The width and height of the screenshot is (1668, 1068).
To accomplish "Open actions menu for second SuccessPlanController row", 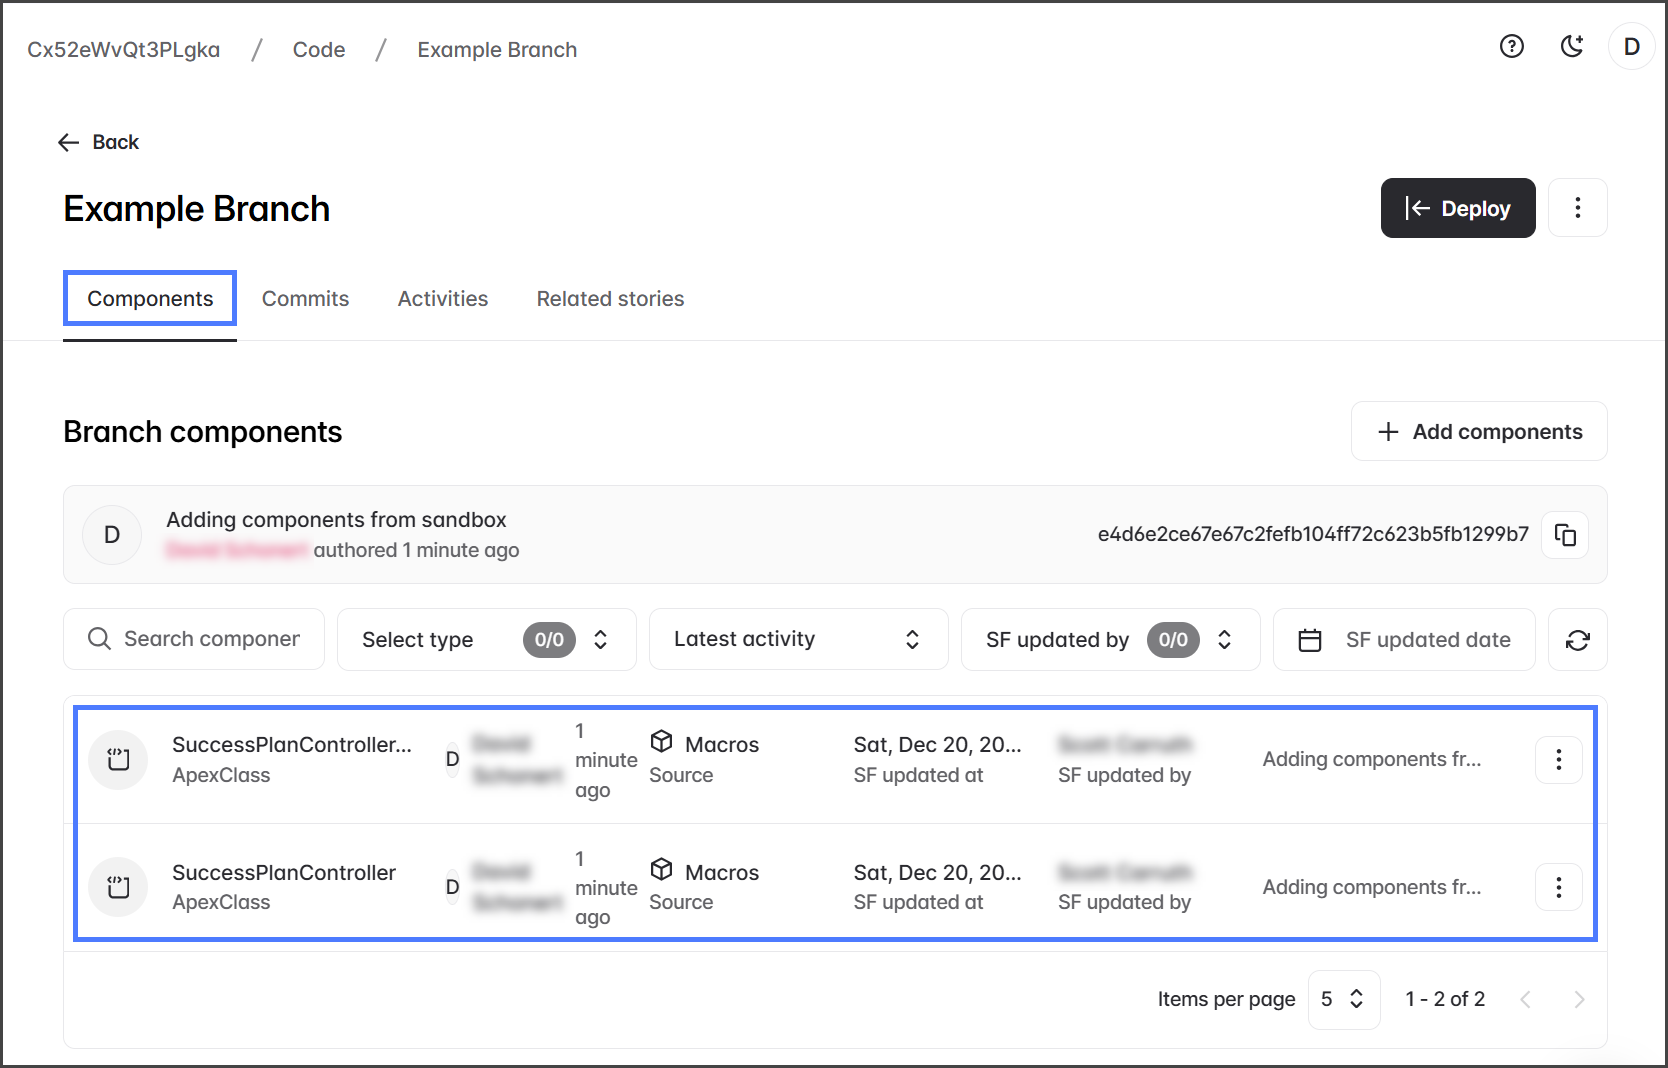I will pos(1558,887).
